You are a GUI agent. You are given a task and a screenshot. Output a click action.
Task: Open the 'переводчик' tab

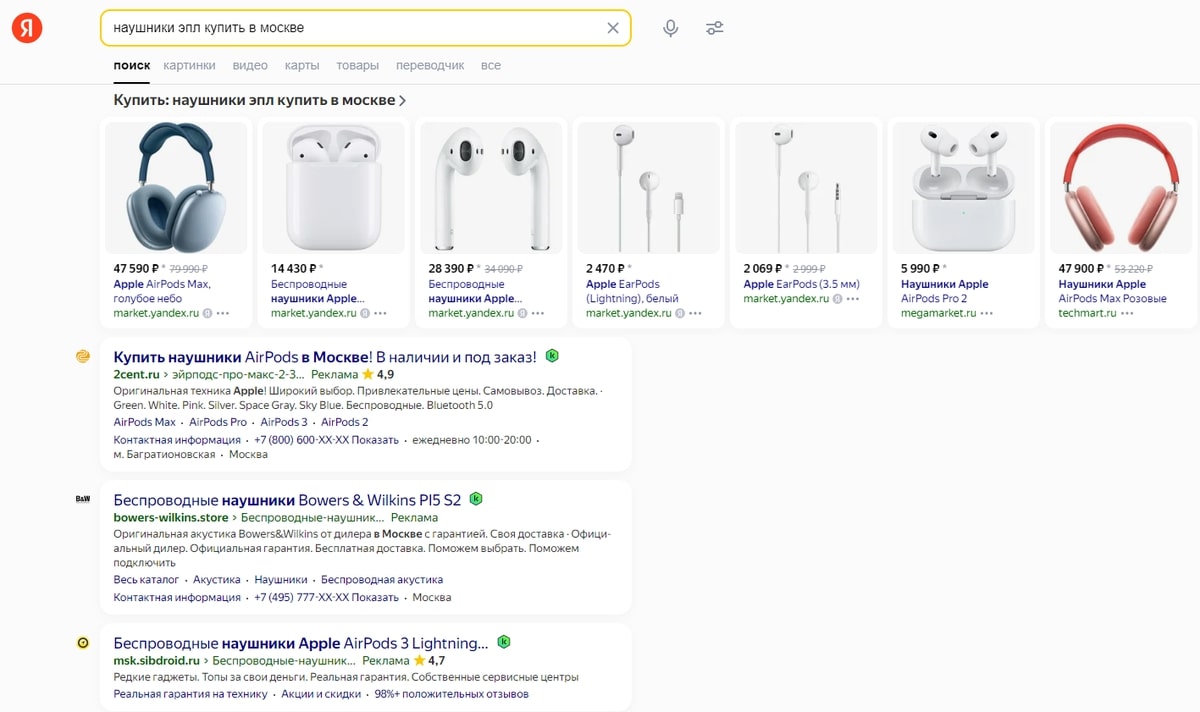tap(430, 65)
